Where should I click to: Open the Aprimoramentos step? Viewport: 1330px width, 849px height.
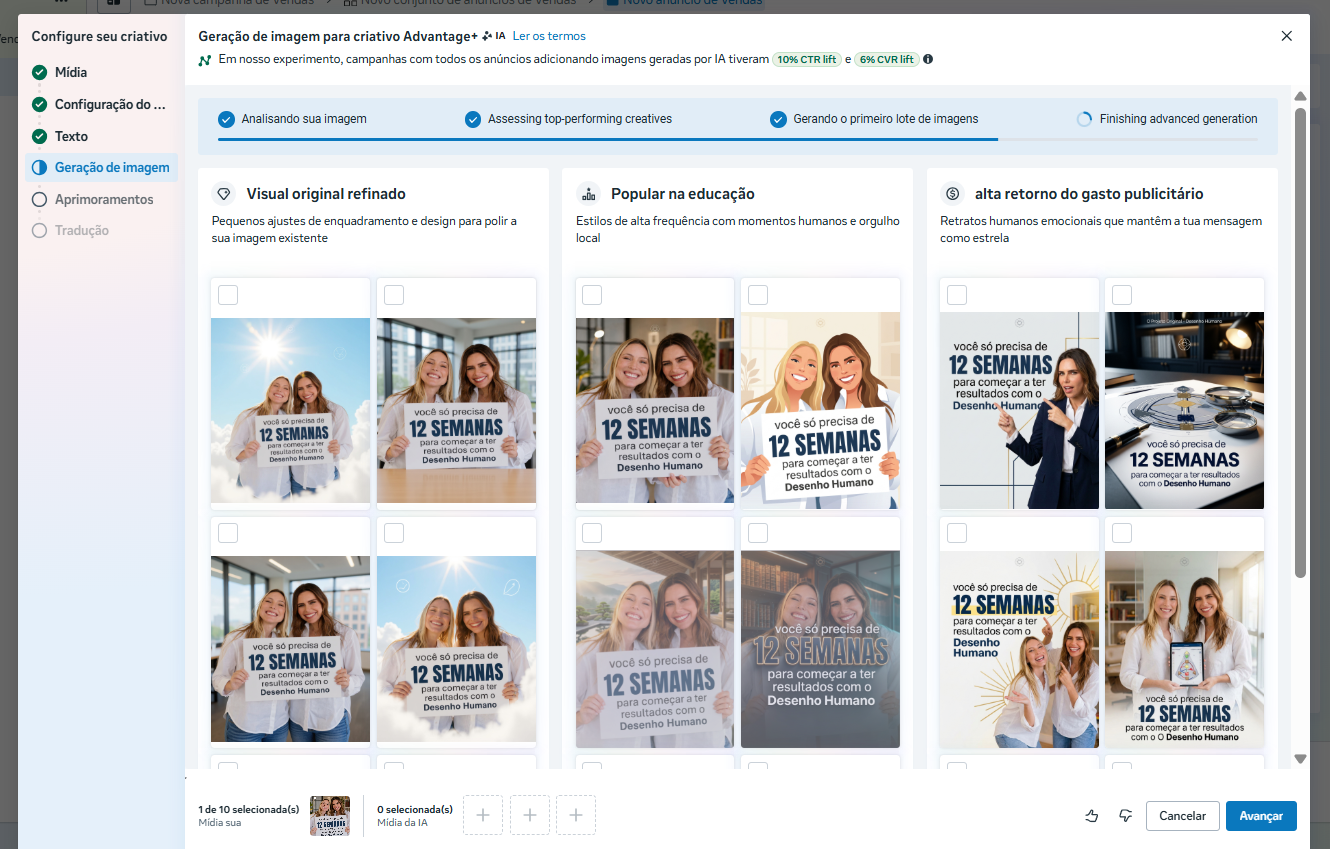pyautogui.click(x=102, y=199)
